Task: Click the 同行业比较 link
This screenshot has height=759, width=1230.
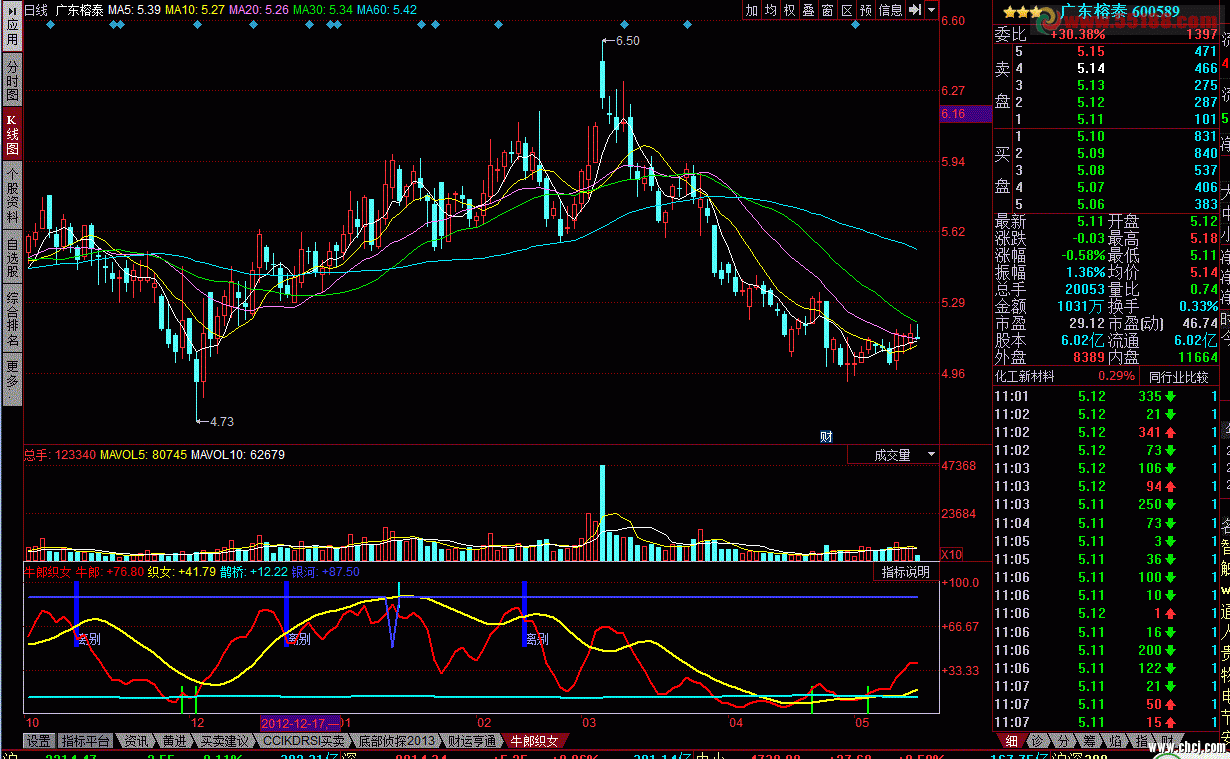Action: coord(1178,377)
